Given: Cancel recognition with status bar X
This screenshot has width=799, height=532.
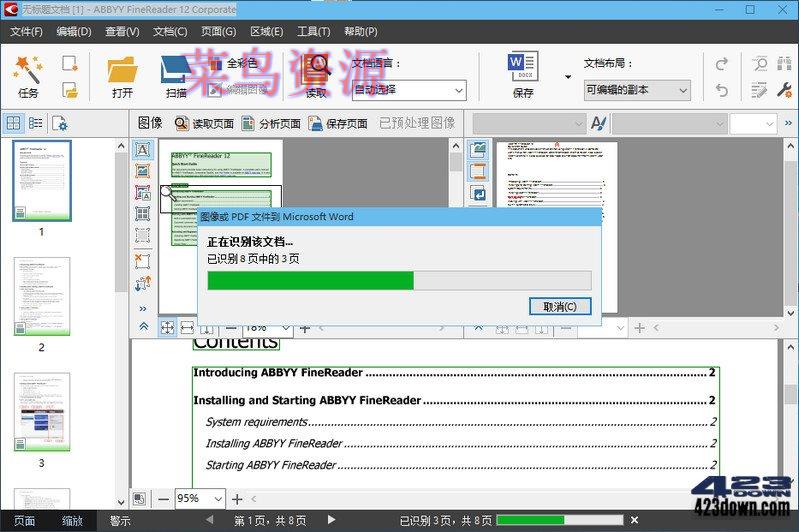Looking at the screenshot, I should pyautogui.click(x=634, y=520).
